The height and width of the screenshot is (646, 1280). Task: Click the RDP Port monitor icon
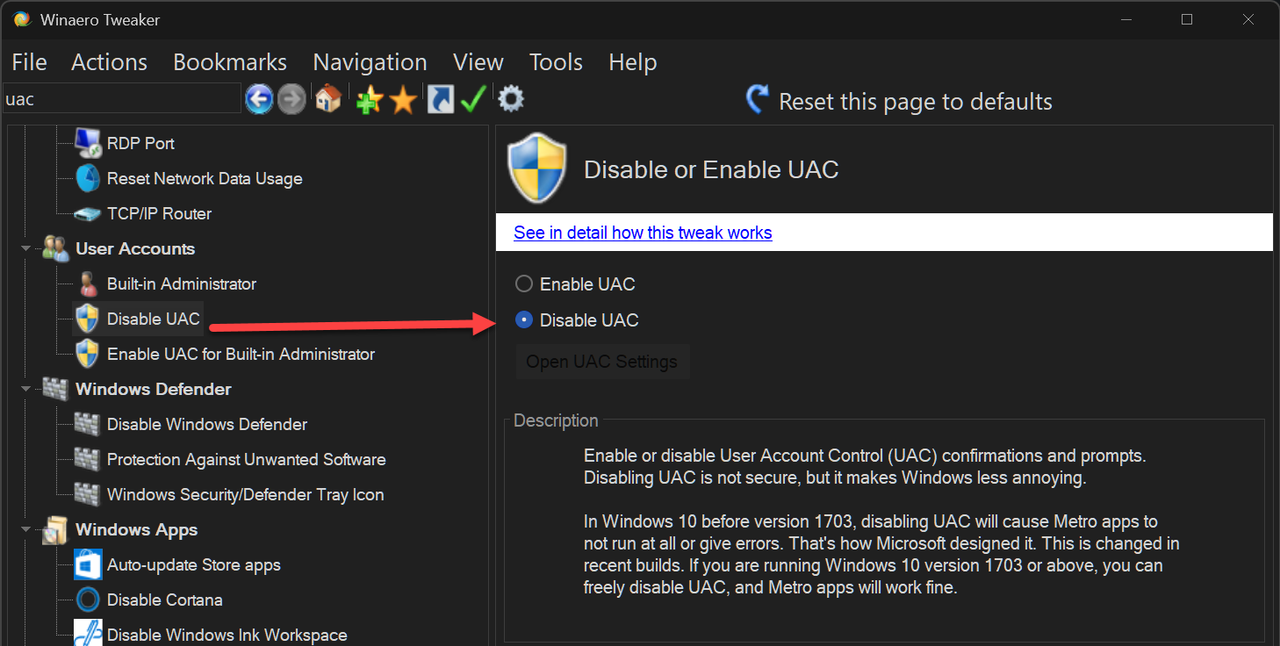pos(88,143)
